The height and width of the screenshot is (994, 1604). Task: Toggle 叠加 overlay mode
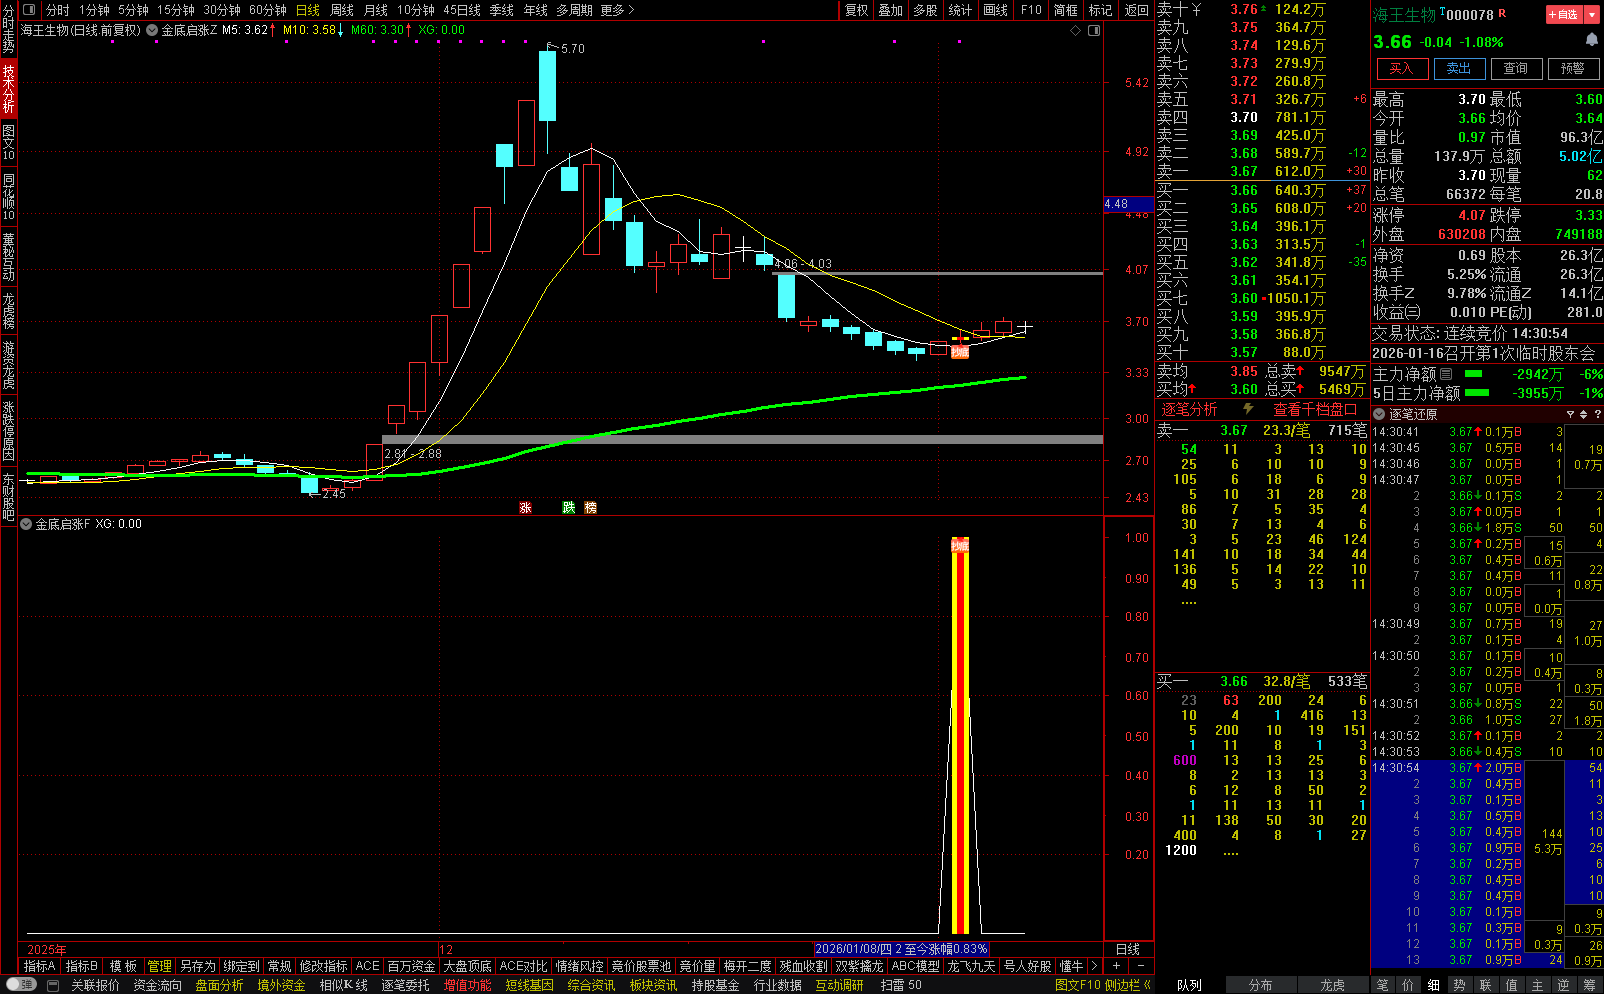coord(891,10)
